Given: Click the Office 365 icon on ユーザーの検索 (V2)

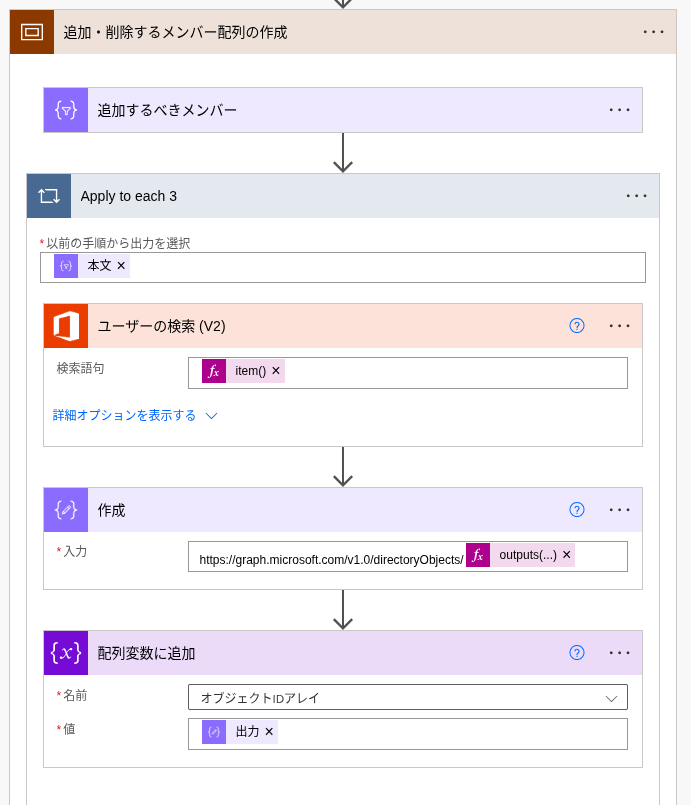Looking at the screenshot, I should coord(66,326).
